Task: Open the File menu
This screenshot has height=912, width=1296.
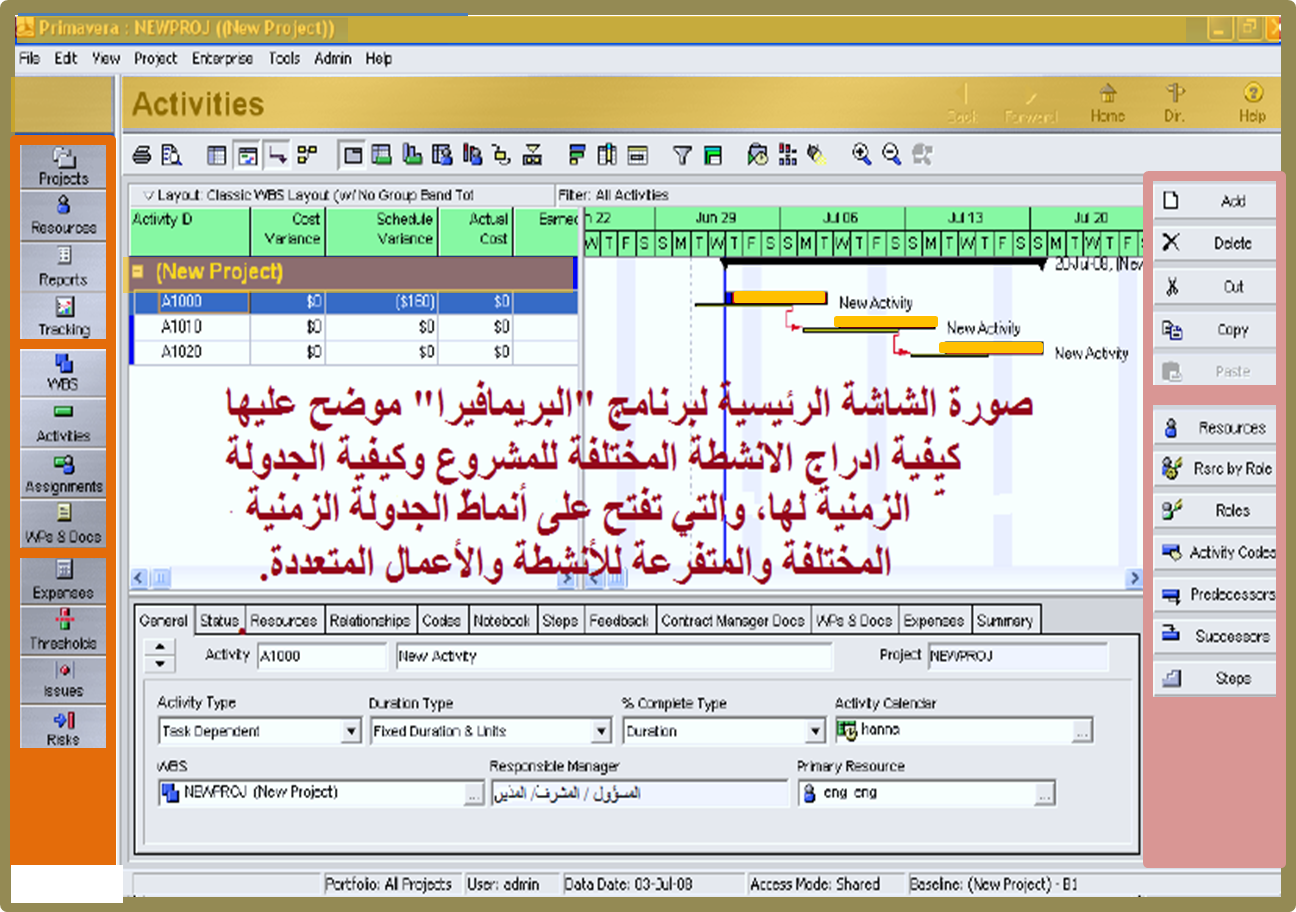Action: tap(29, 59)
